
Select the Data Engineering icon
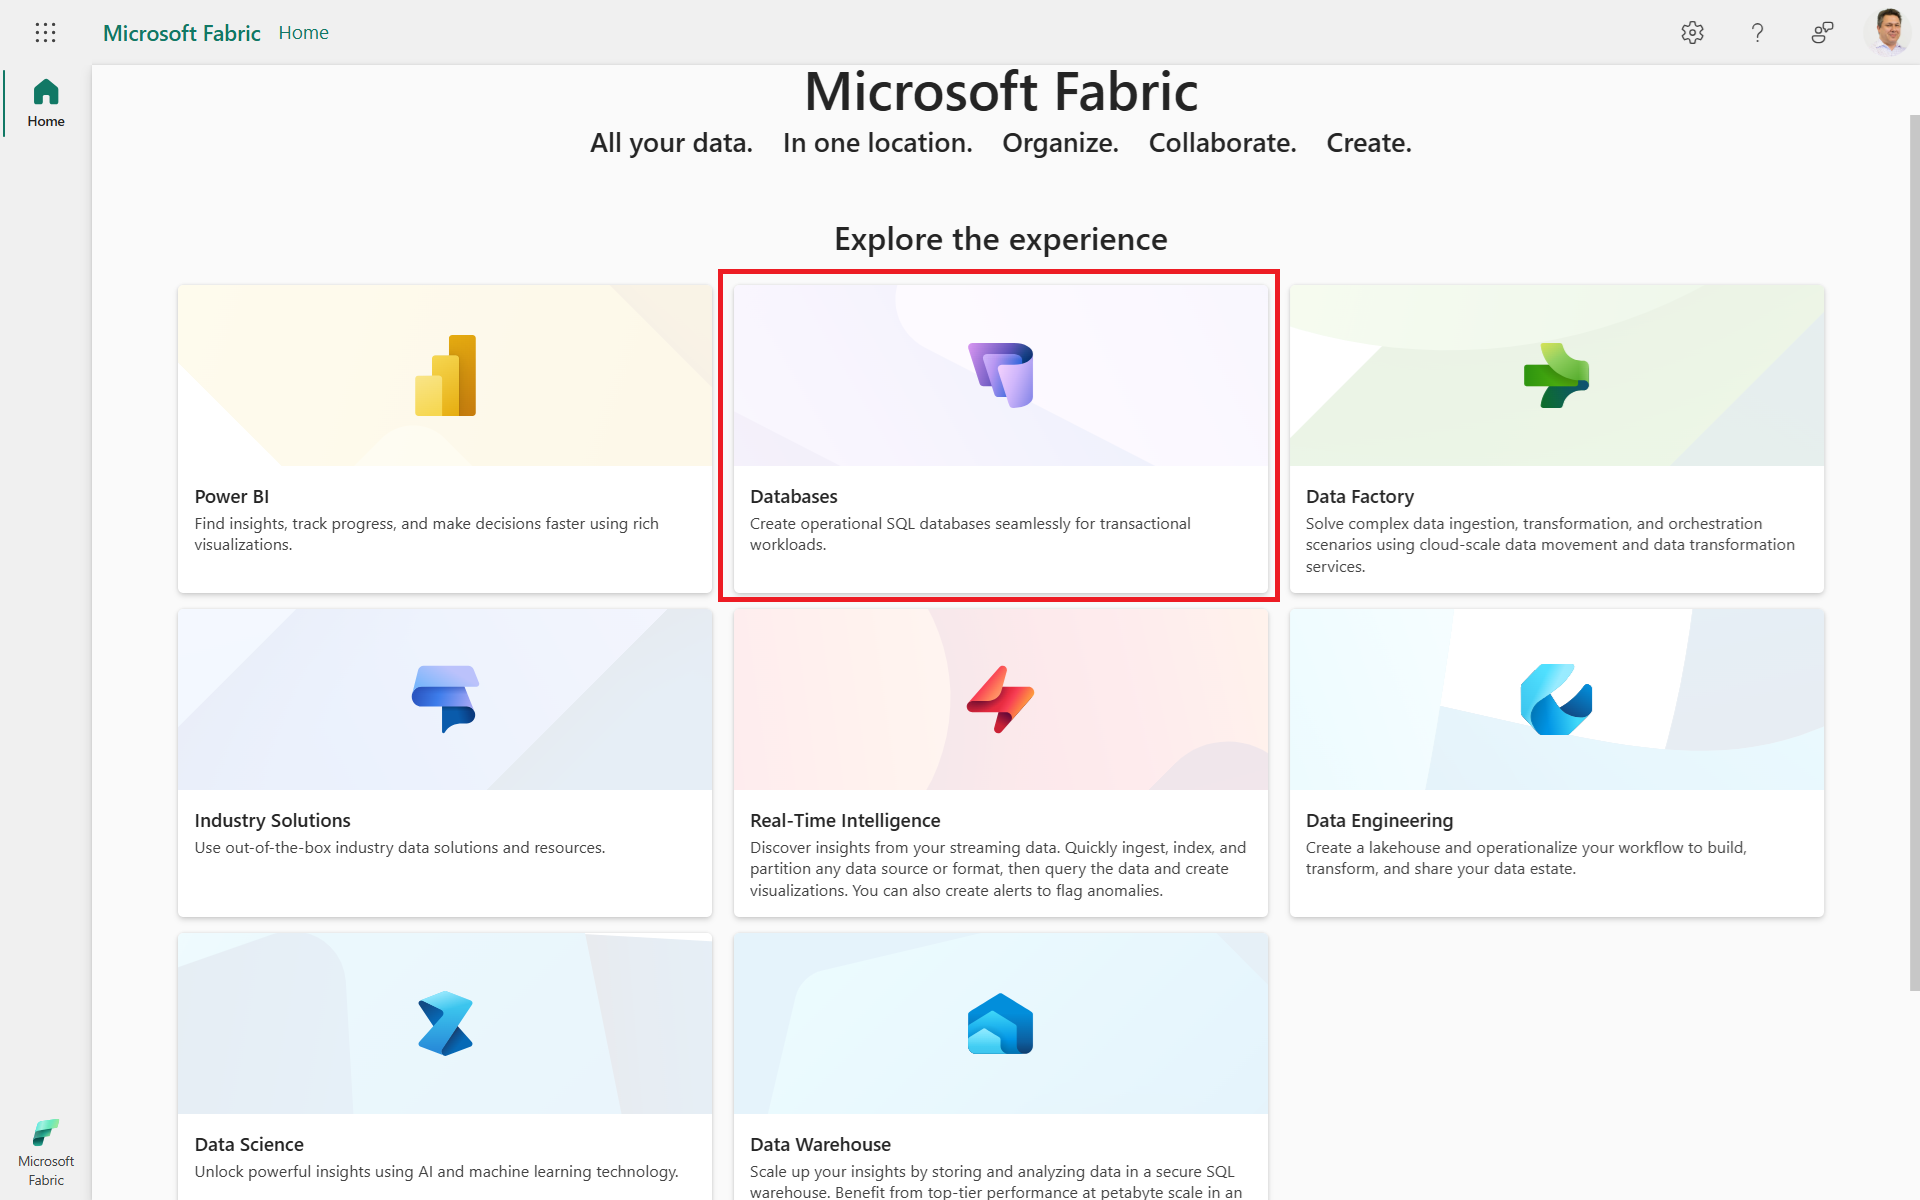(x=1556, y=698)
